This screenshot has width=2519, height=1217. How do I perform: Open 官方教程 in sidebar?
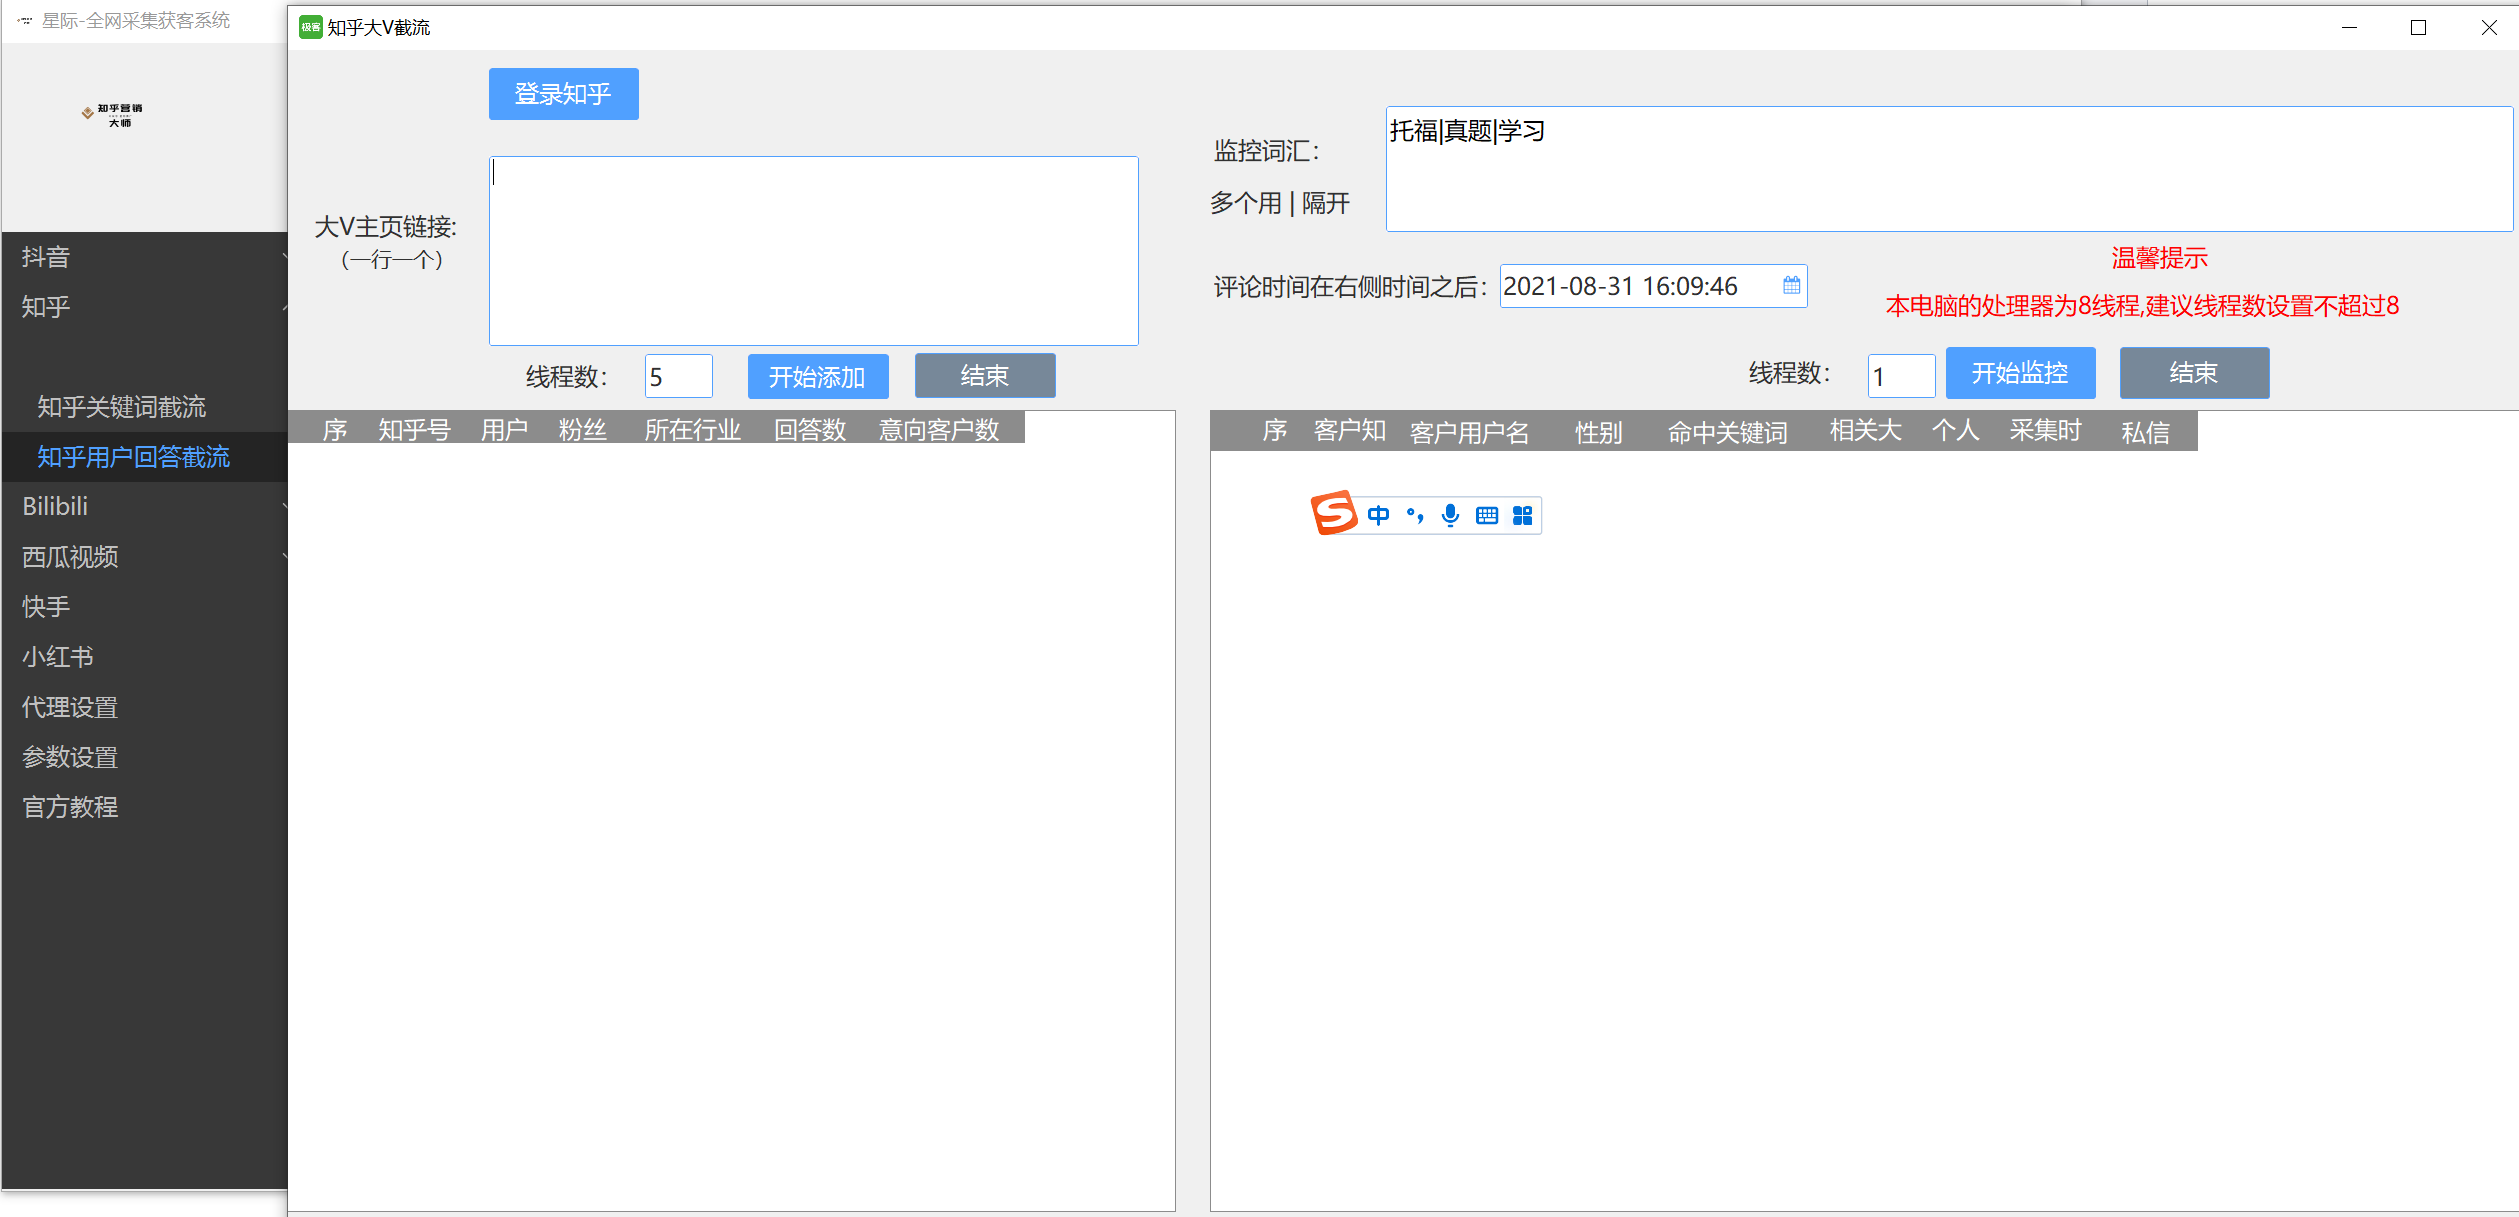click(145, 807)
